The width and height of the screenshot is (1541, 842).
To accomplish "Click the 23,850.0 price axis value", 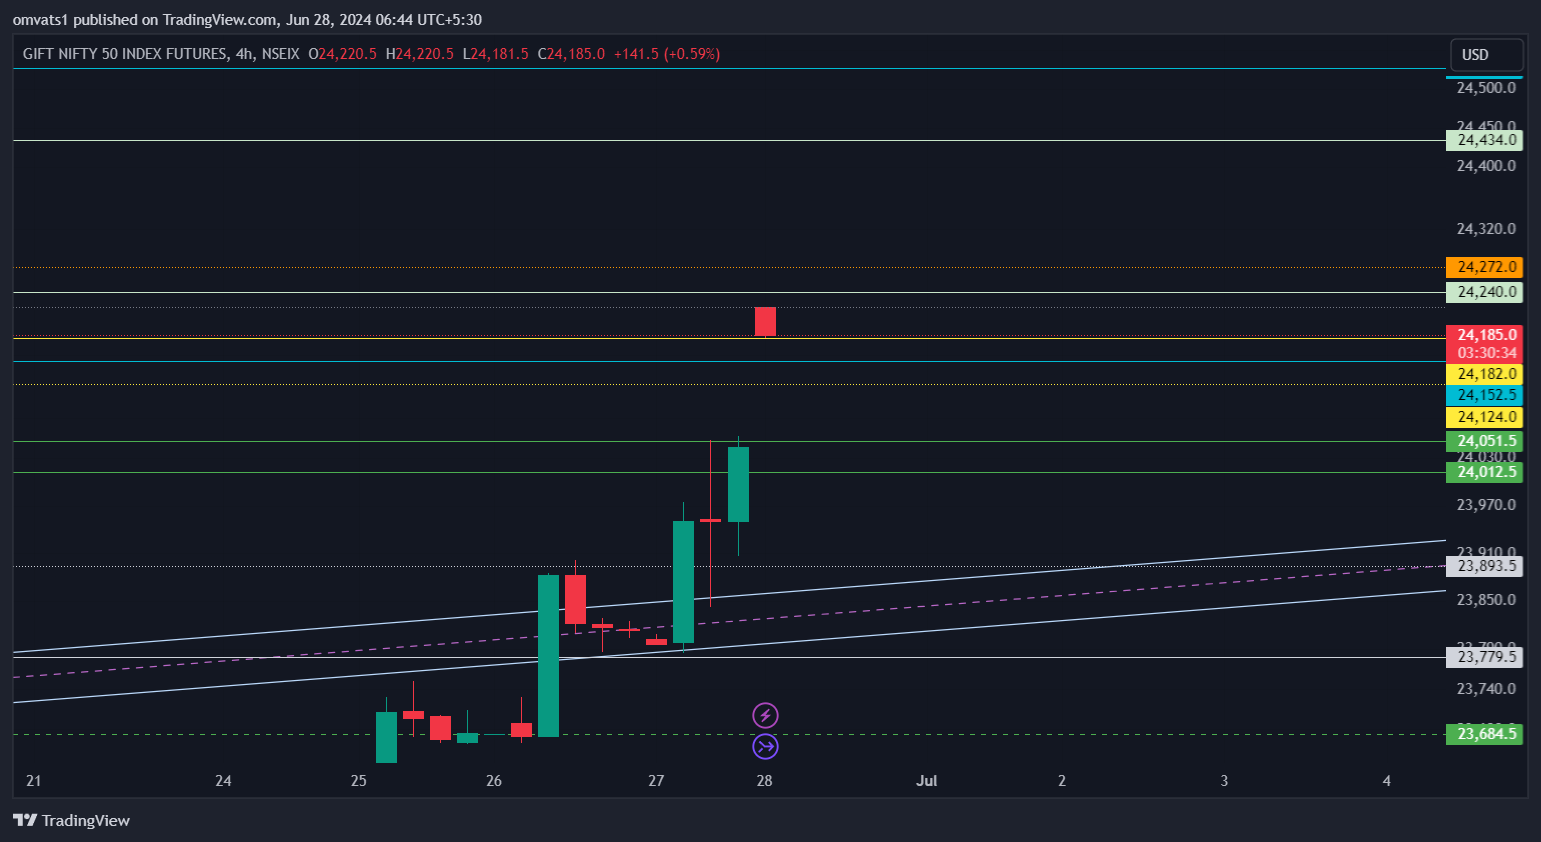I will click(1486, 600).
